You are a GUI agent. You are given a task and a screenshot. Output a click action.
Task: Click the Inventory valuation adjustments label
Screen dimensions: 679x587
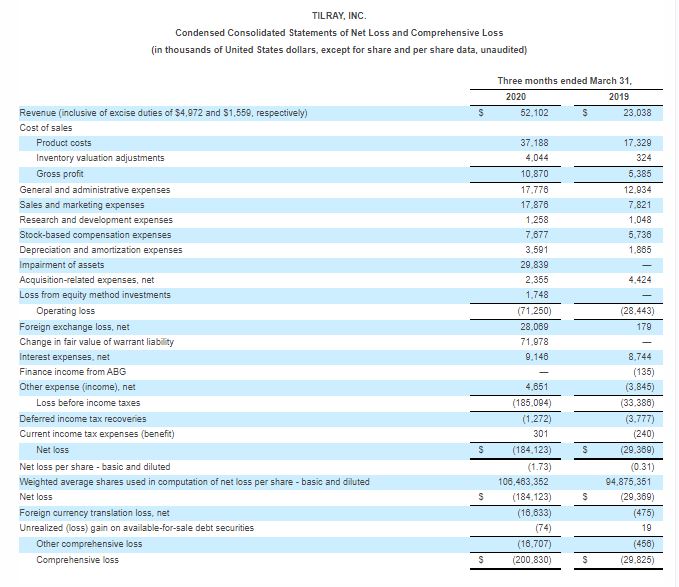coord(100,158)
